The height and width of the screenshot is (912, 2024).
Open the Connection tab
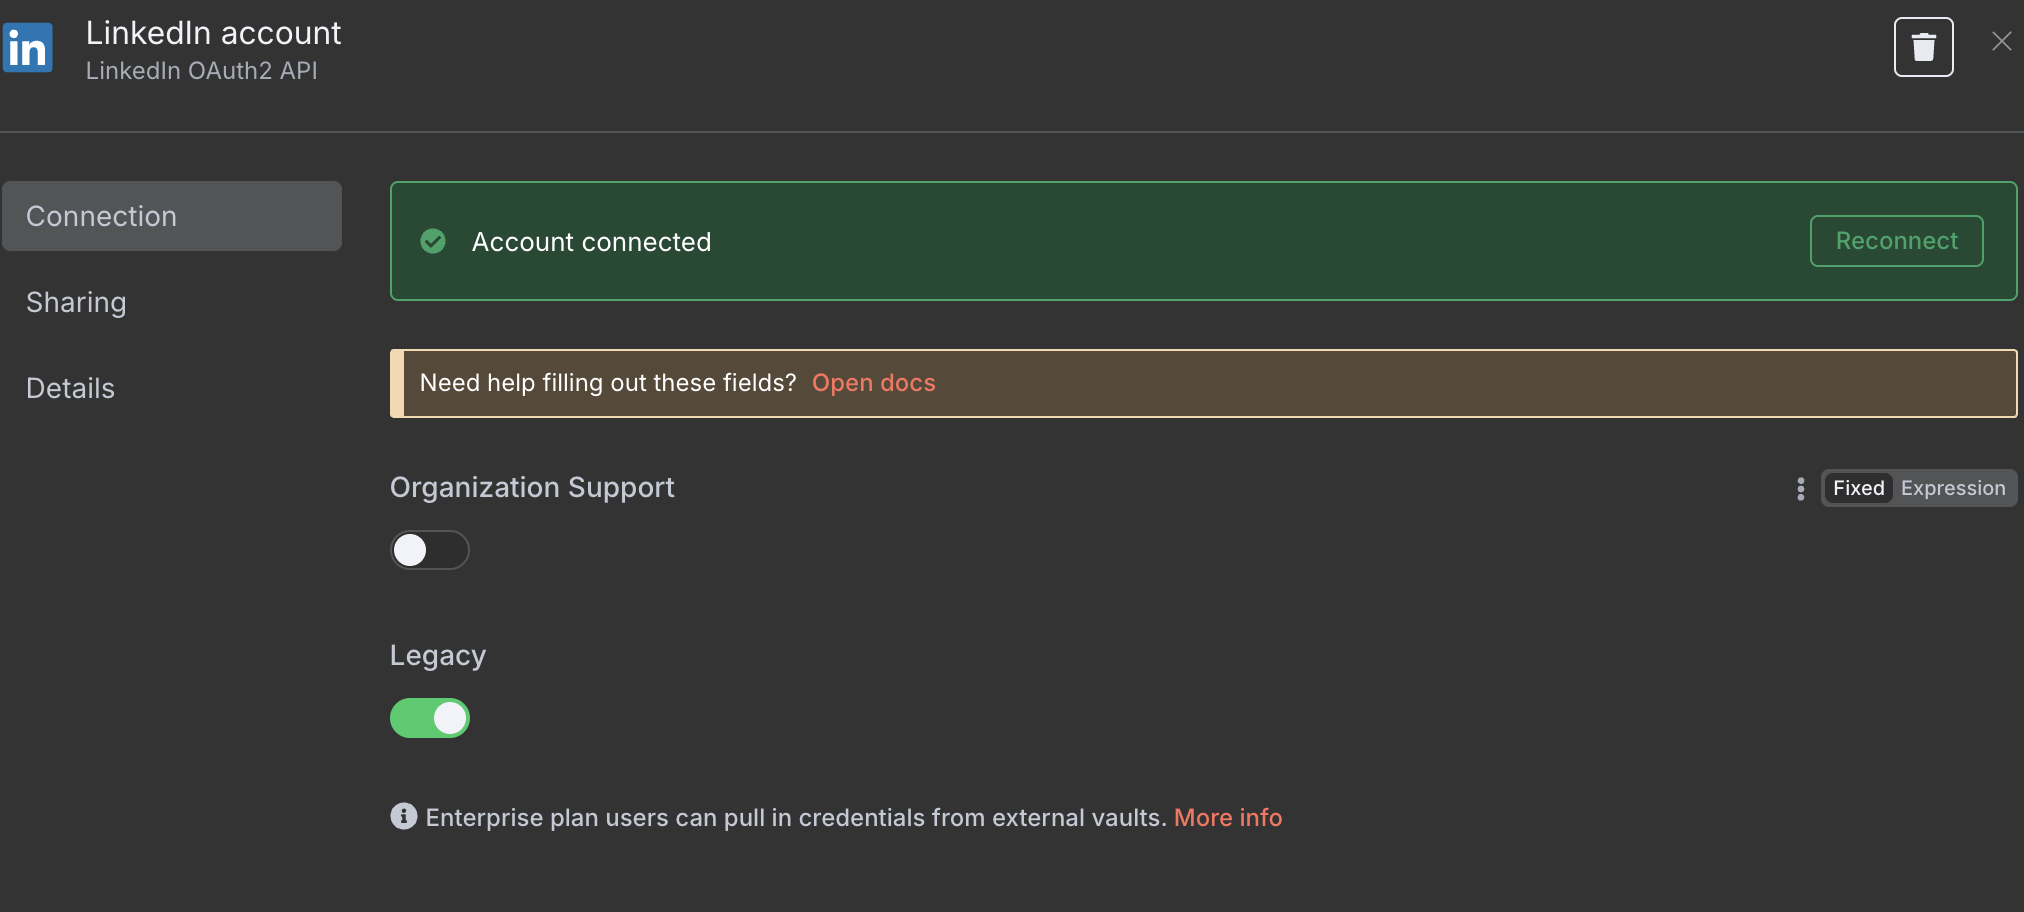[172, 216]
